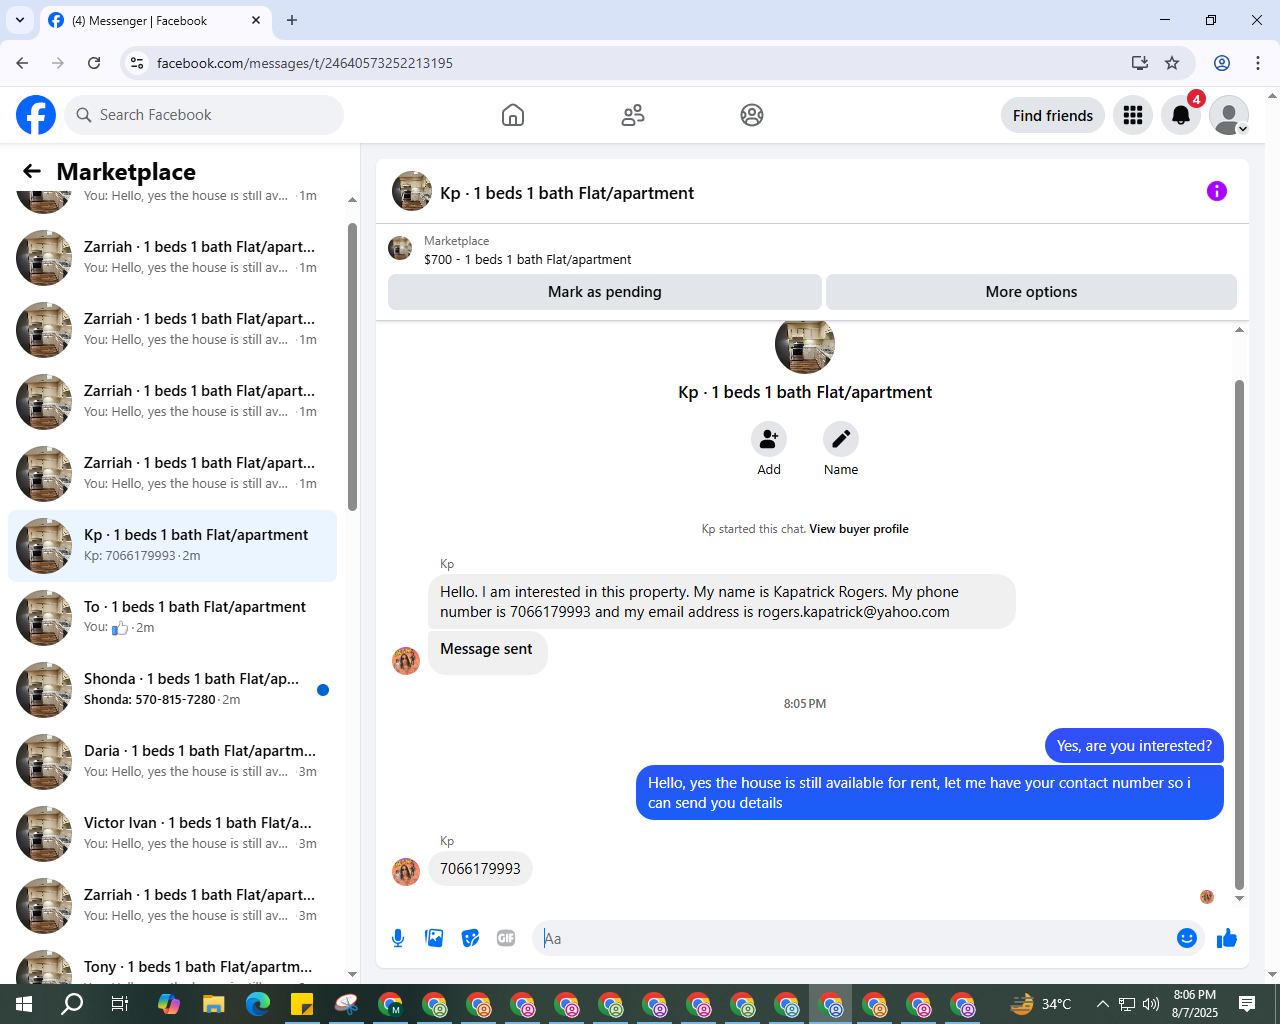
Task: Open the Shonda conversation
Action: pos(172,690)
